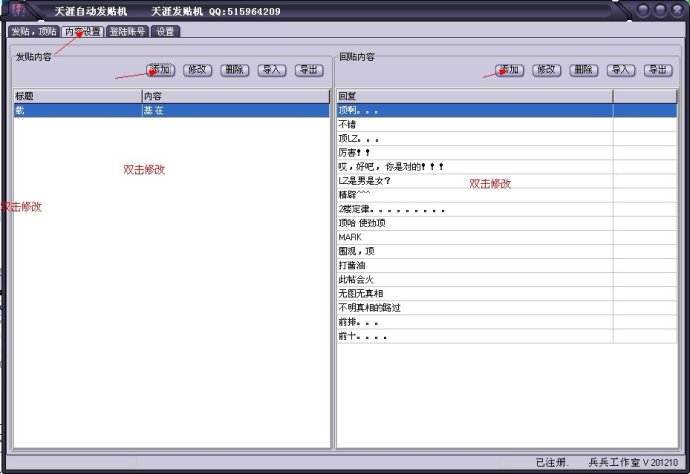Click the 标题 column header
The width and height of the screenshot is (690, 474).
tap(77, 96)
